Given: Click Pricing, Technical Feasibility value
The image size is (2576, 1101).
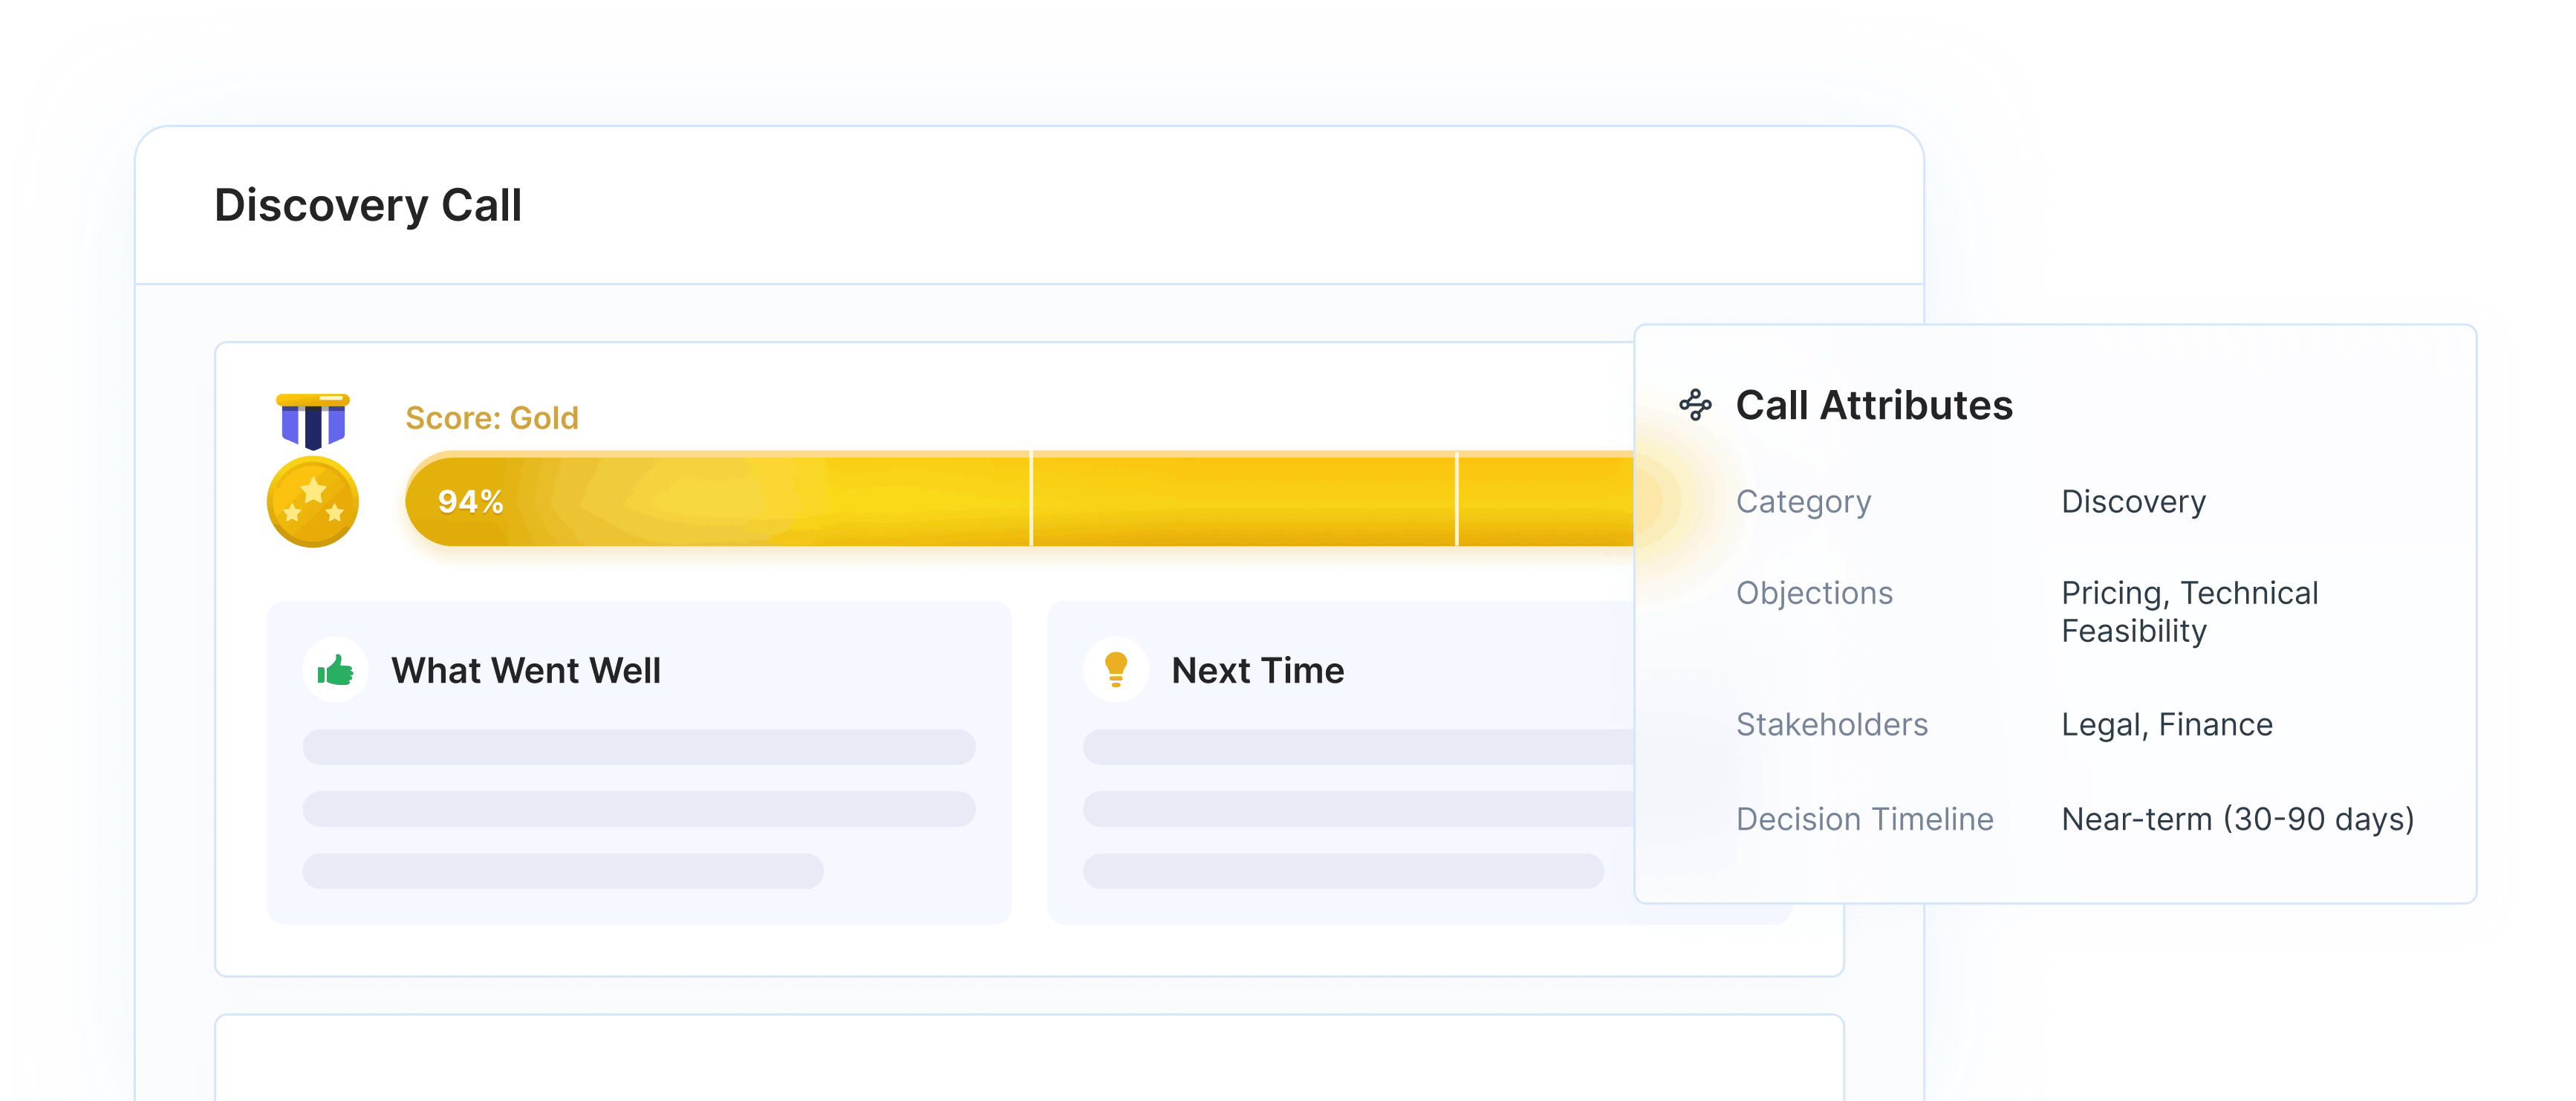Looking at the screenshot, I should 2188,612.
